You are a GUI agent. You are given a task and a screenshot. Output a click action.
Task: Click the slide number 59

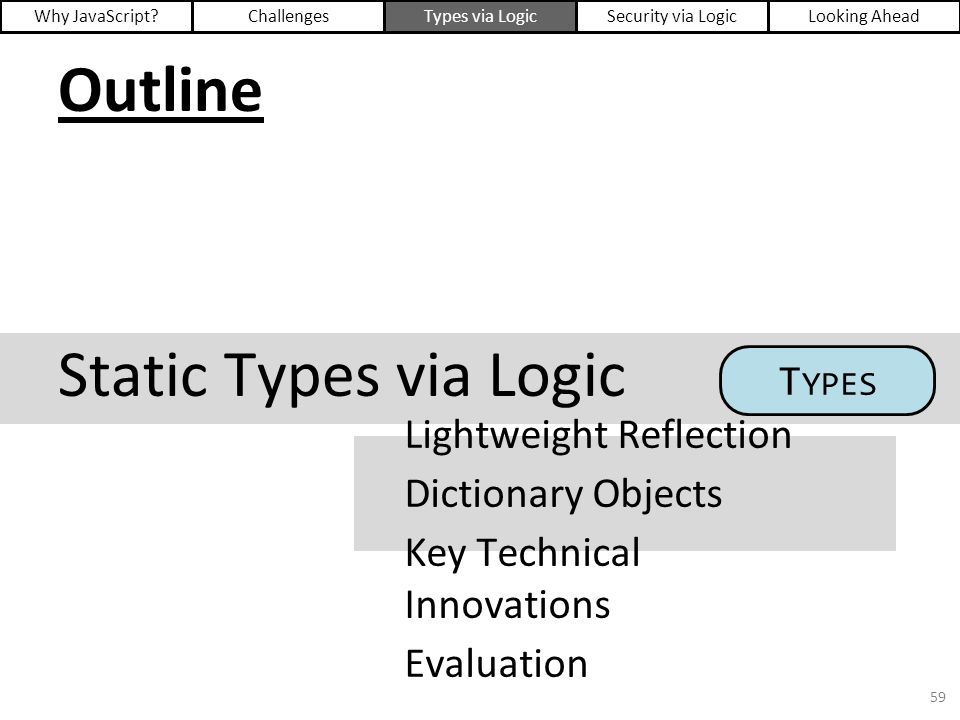tap(937, 697)
